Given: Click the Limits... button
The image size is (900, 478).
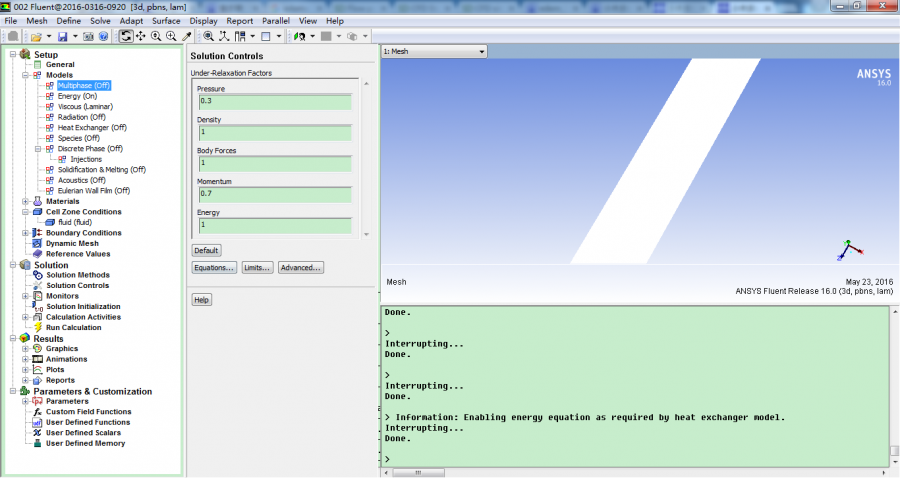Looking at the screenshot, I should [257, 268].
